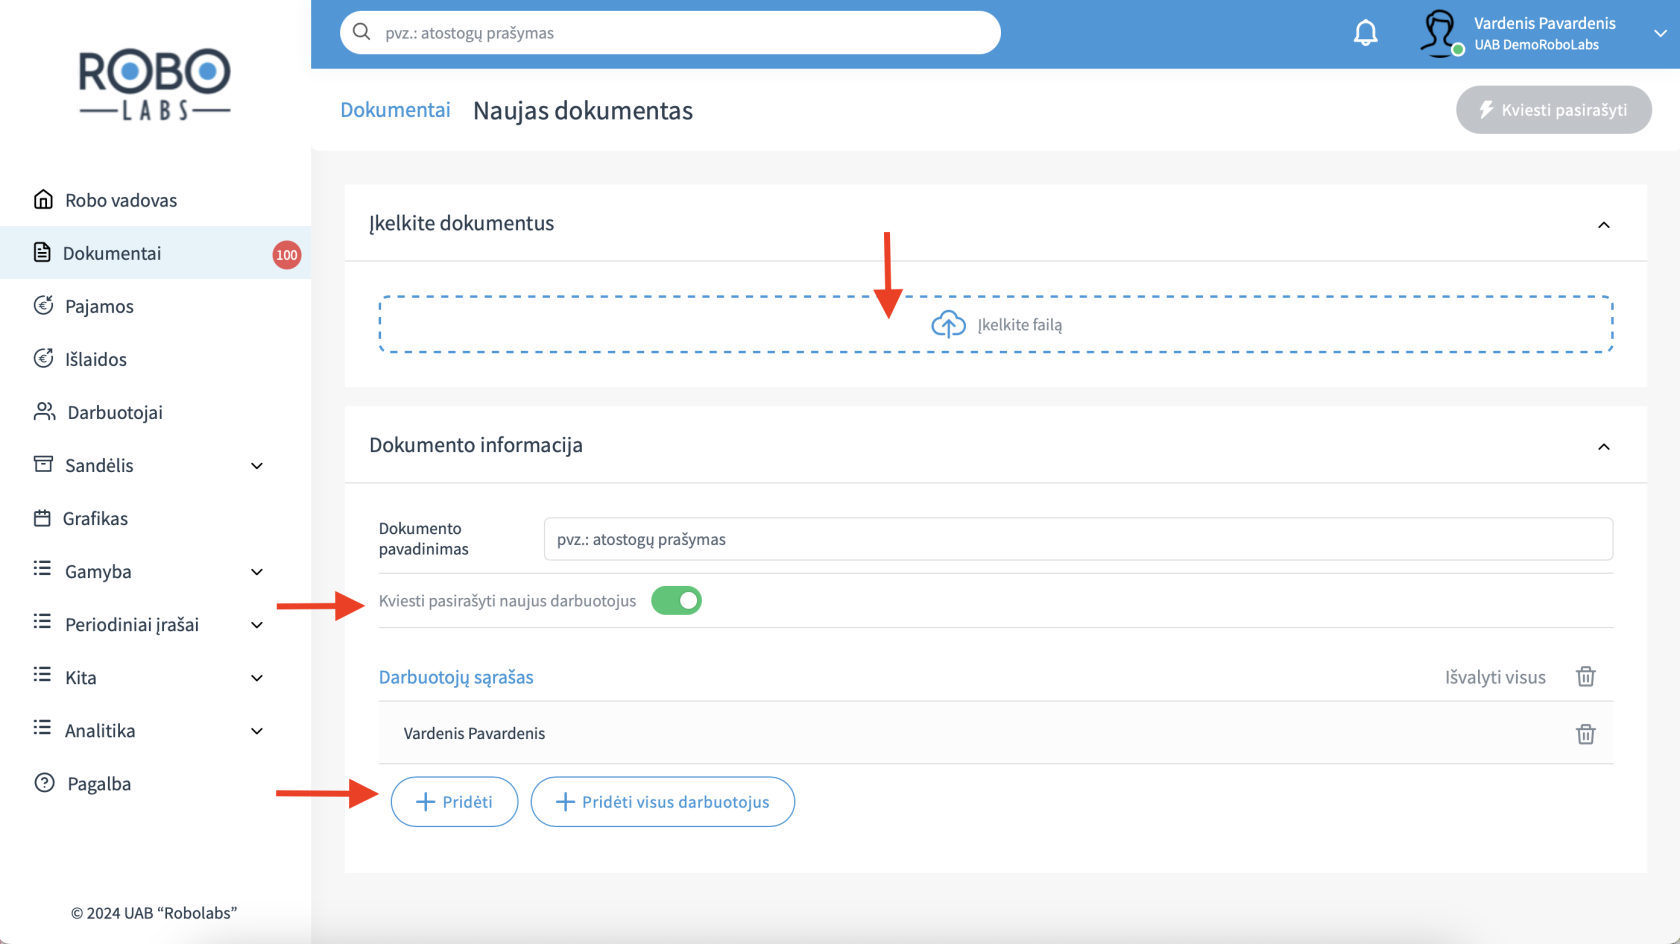Screen dimensions: 1680x944
Task: Click Įkelkite failą upload drop zone
Action: tap(996, 324)
